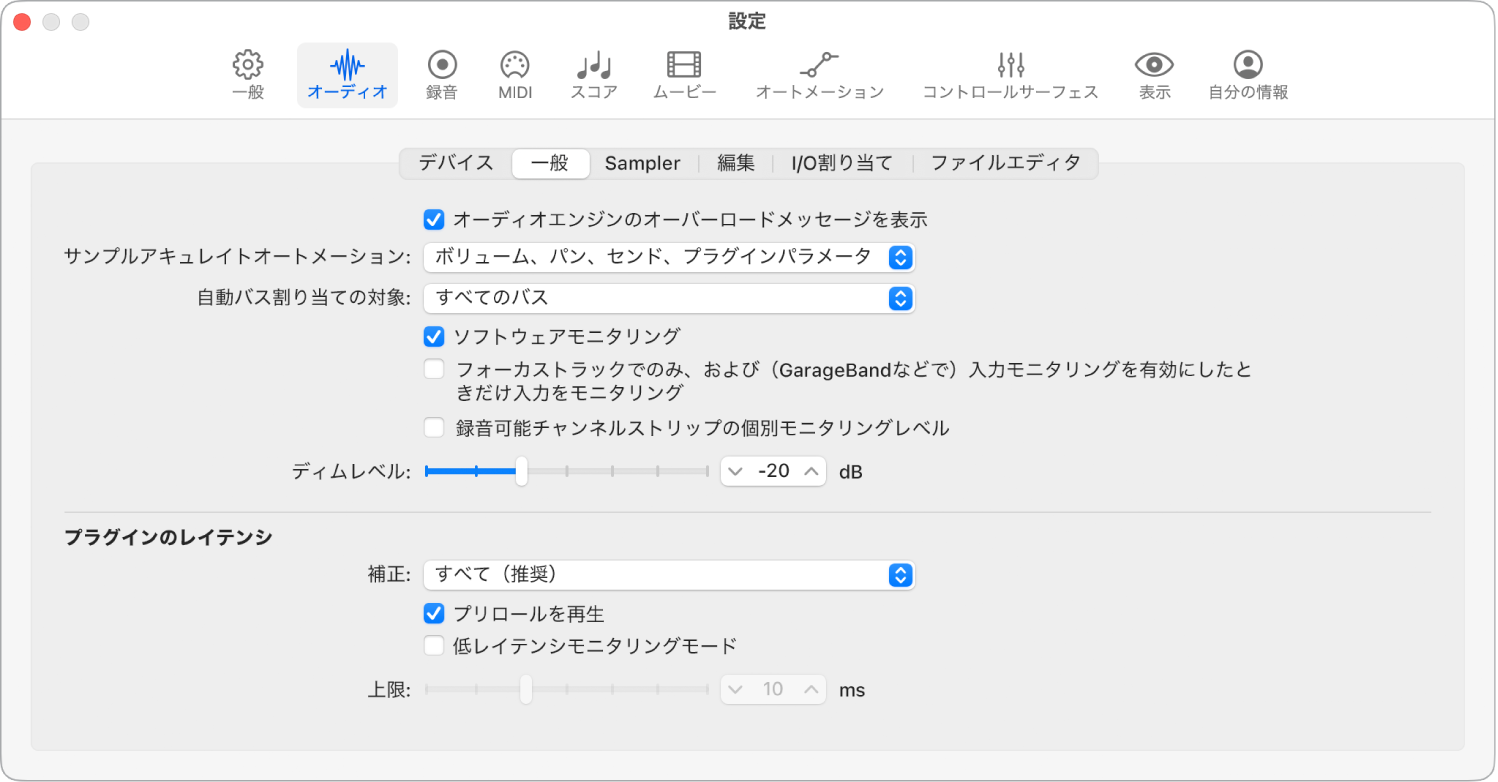The width and height of the screenshot is (1498, 782).
Task: Close the 設定 window
Action: click(22, 22)
